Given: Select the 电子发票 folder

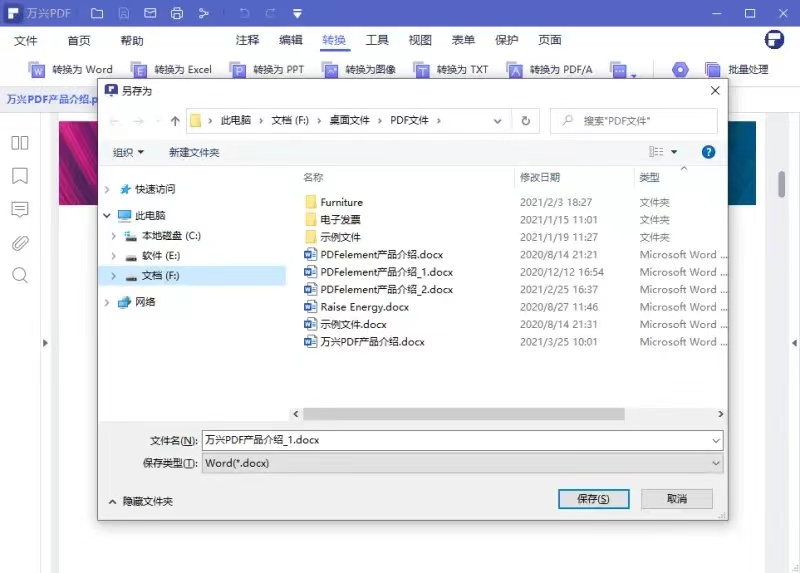Looking at the screenshot, I should pyautogui.click(x=340, y=220).
